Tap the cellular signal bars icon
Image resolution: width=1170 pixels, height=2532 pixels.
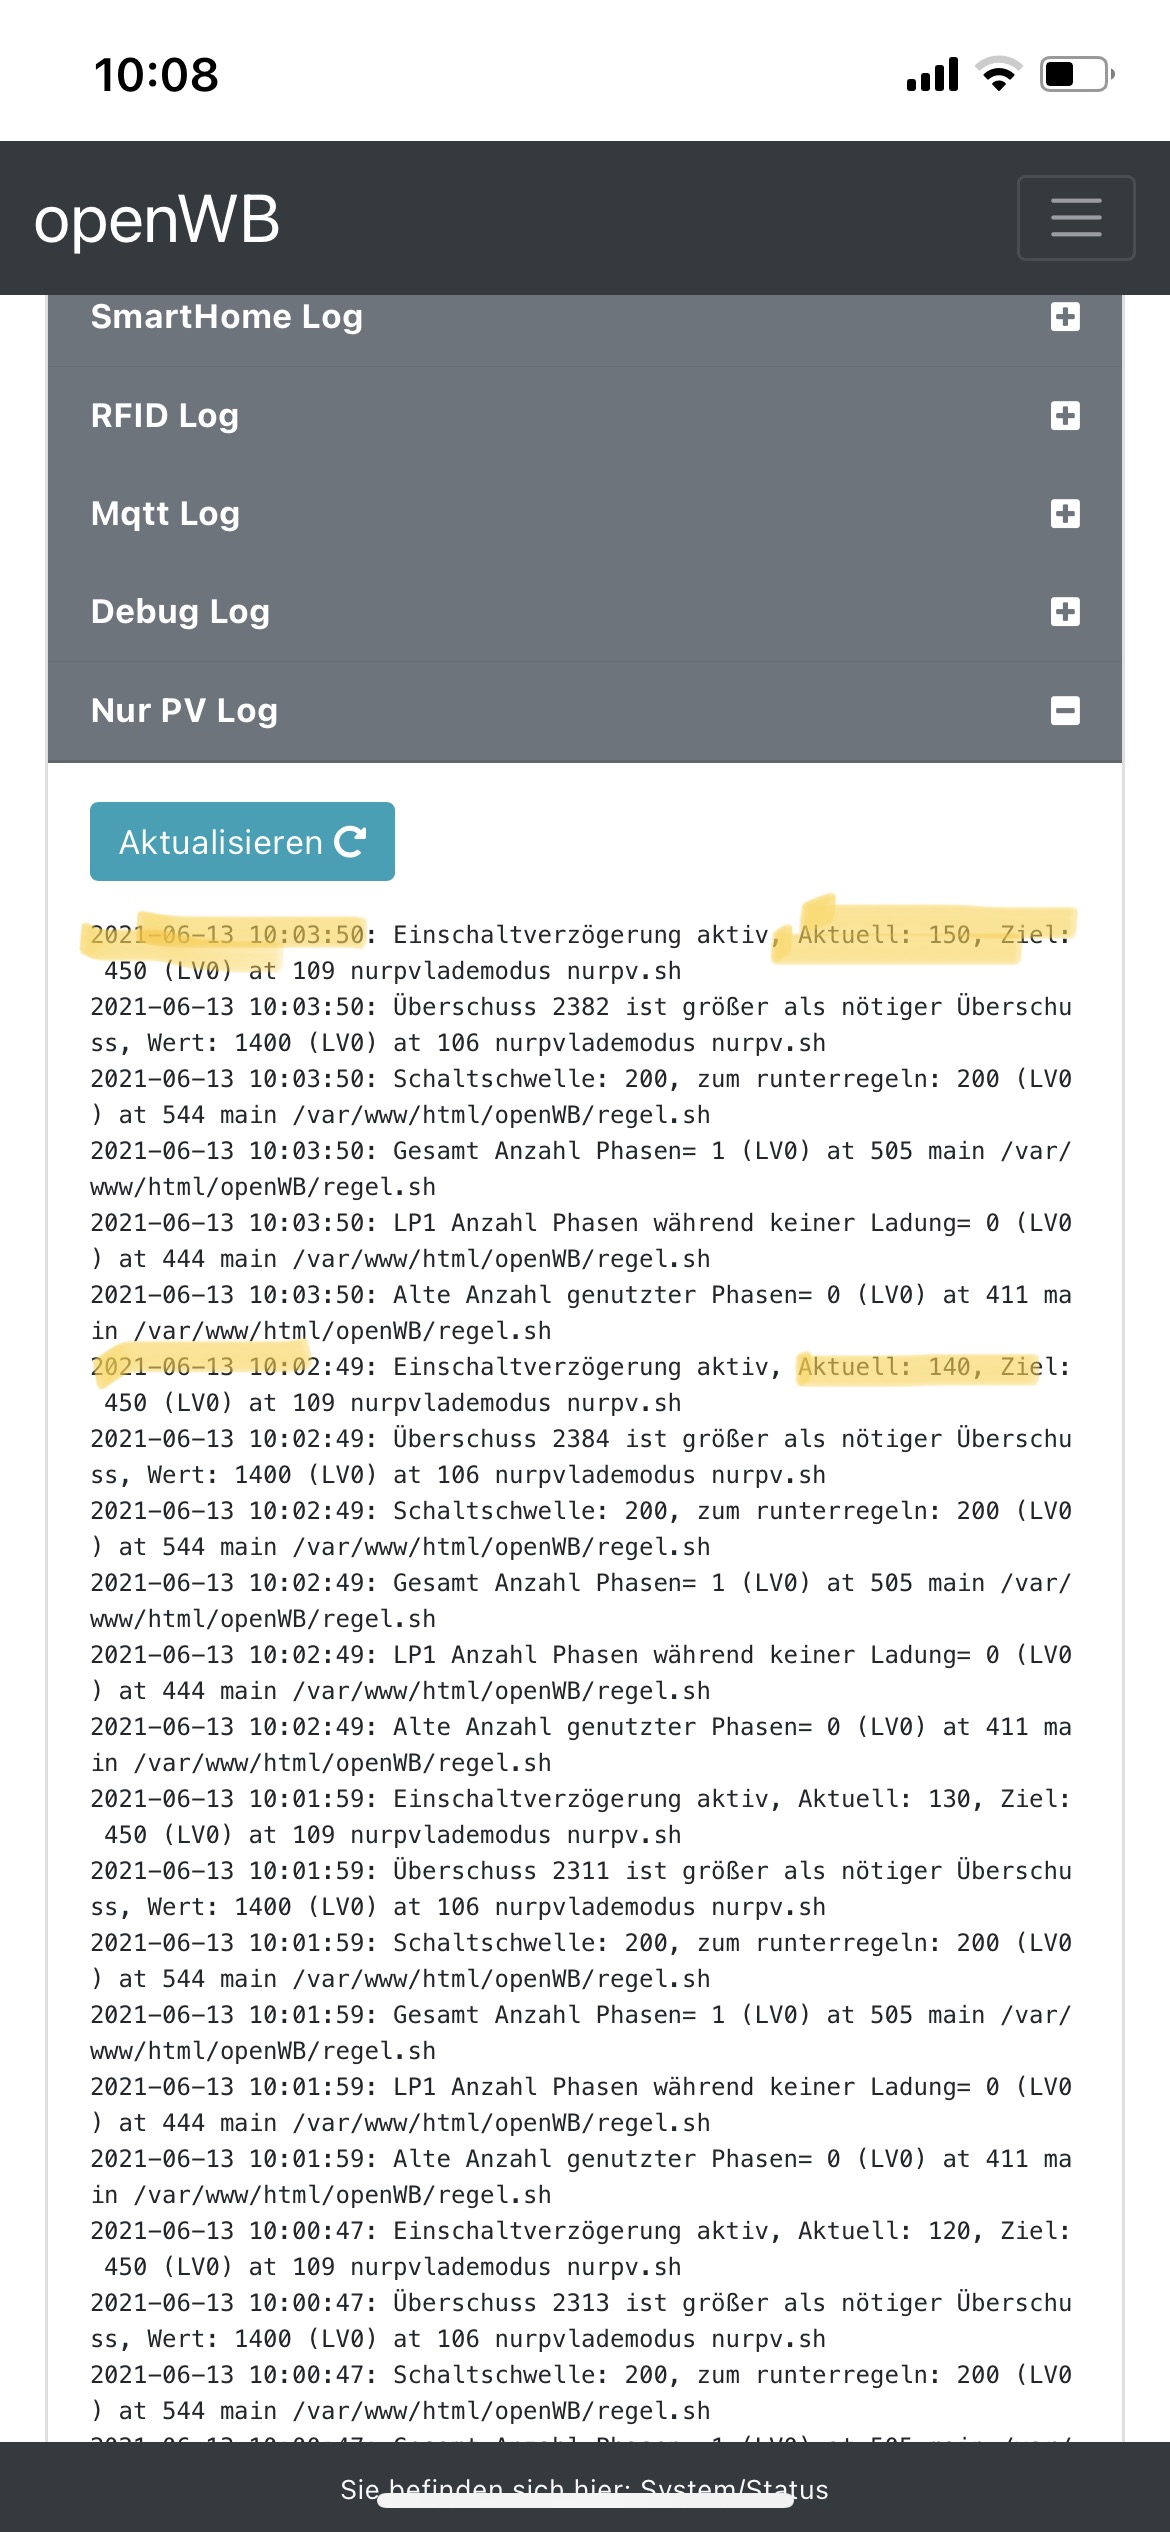[932, 74]
